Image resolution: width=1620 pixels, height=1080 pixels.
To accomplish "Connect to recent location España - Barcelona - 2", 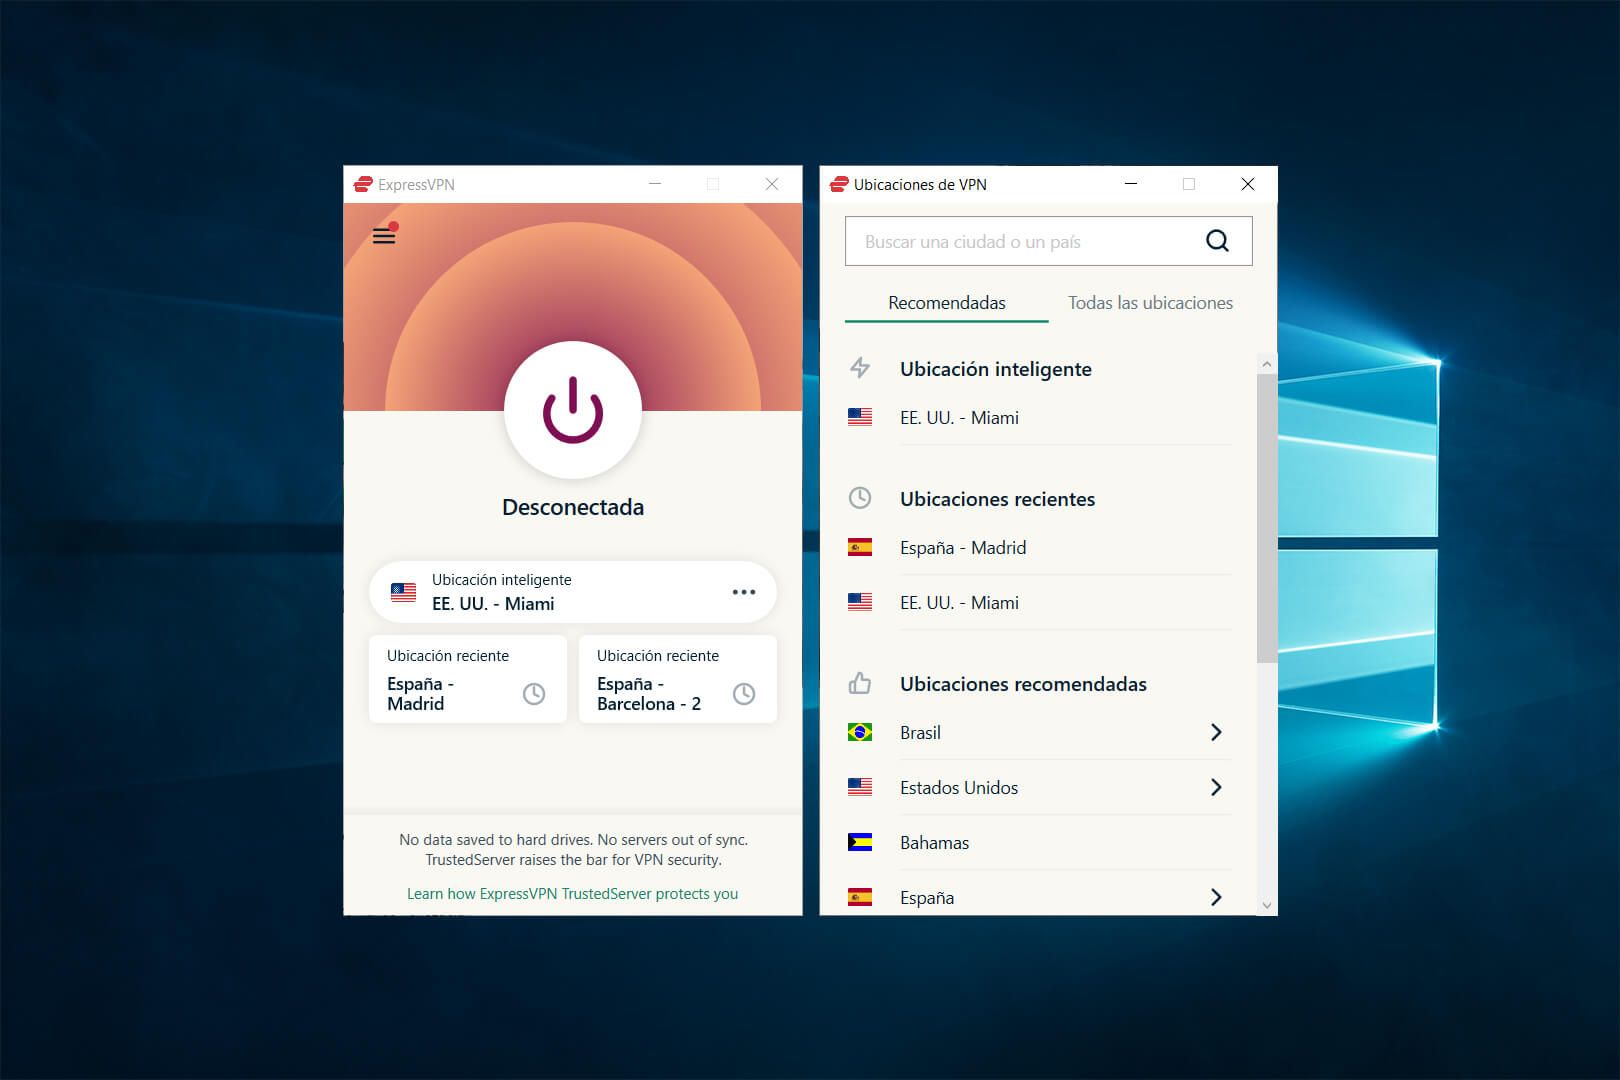I will [678, 679].
